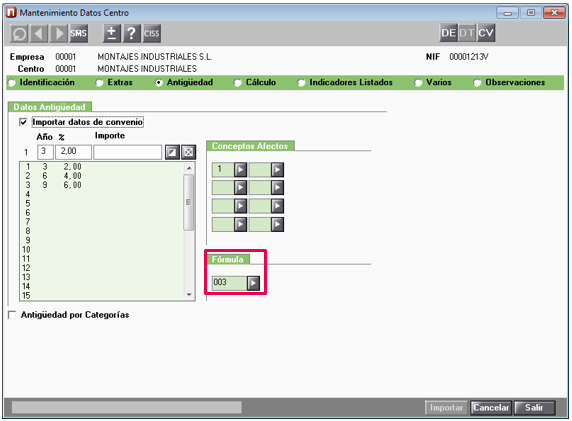Select list row 1 with 3 years 2,00
This screenshot has height=421, width=572.
(x=102, y=167)
